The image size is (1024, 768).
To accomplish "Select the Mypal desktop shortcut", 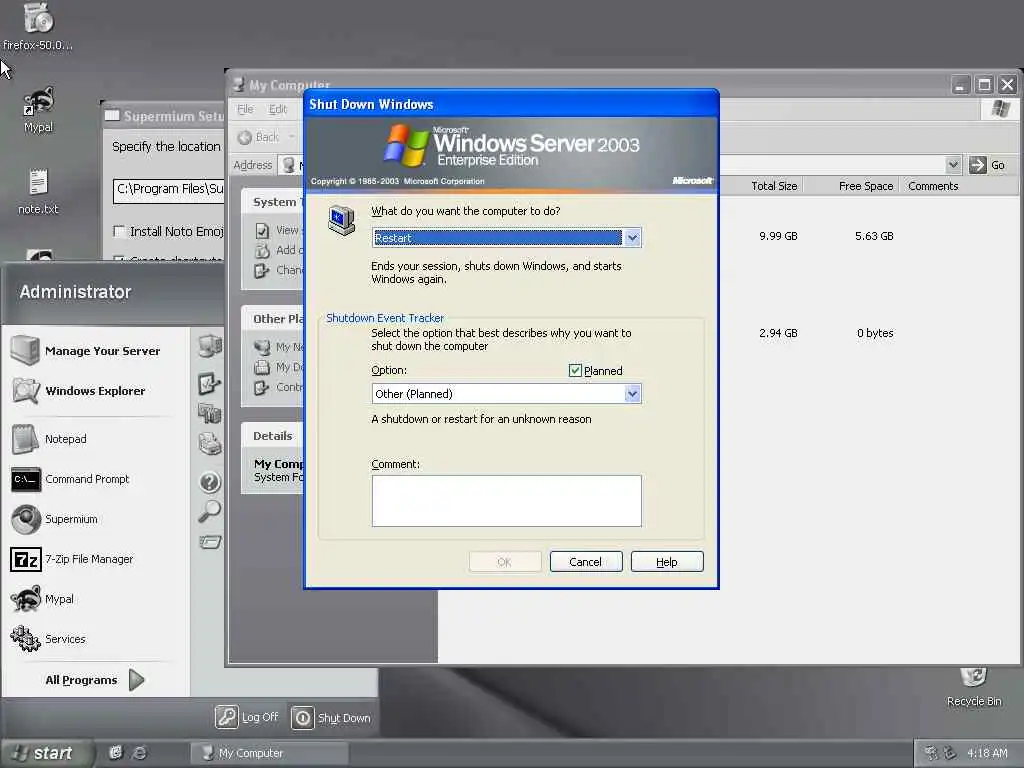I will coord(39,109).
